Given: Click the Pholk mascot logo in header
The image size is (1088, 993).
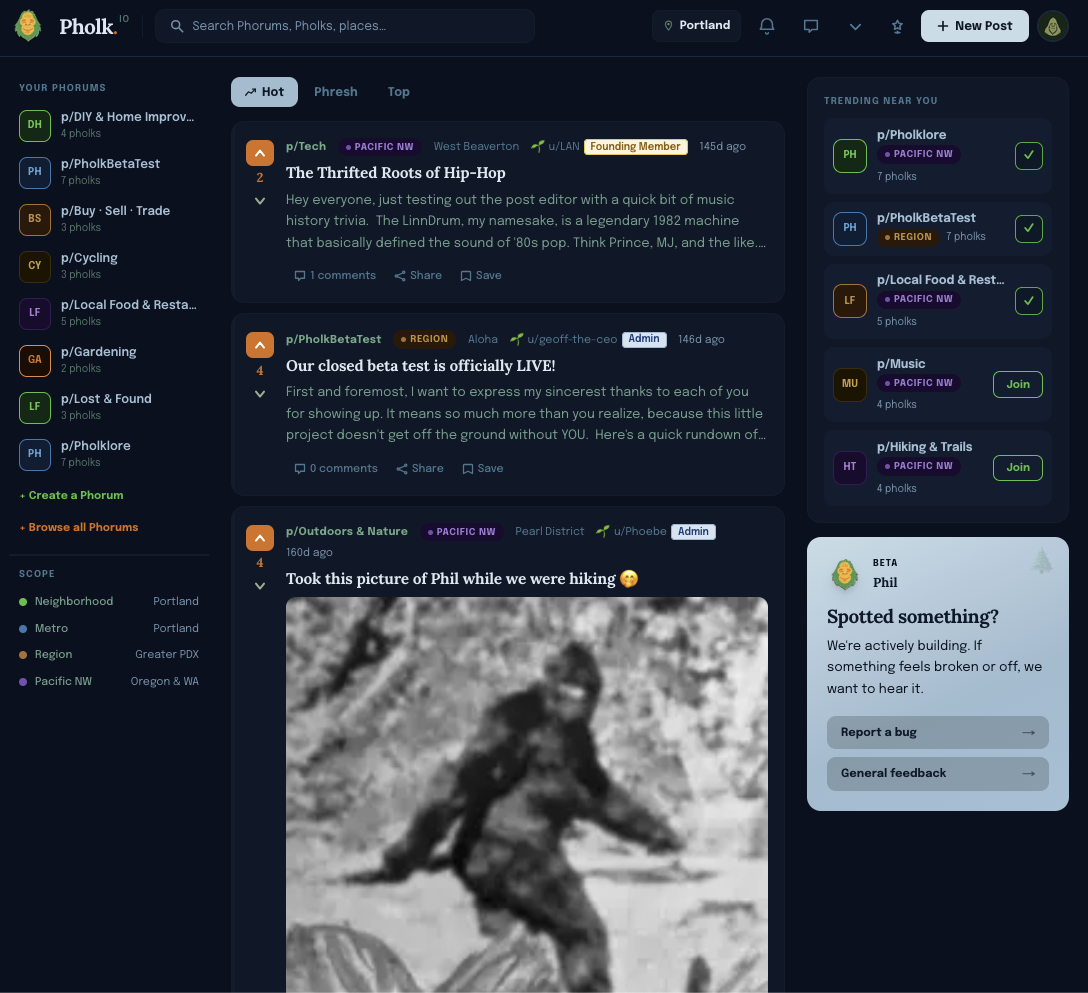Looking at the screenshot, I should pyautogui.click(x=28, y=26).
